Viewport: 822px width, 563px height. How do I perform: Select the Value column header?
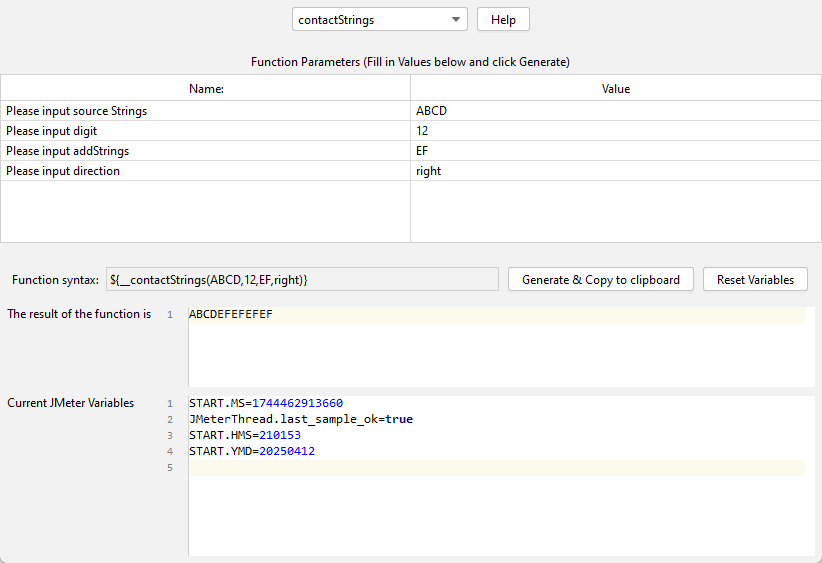coord(615,89)
